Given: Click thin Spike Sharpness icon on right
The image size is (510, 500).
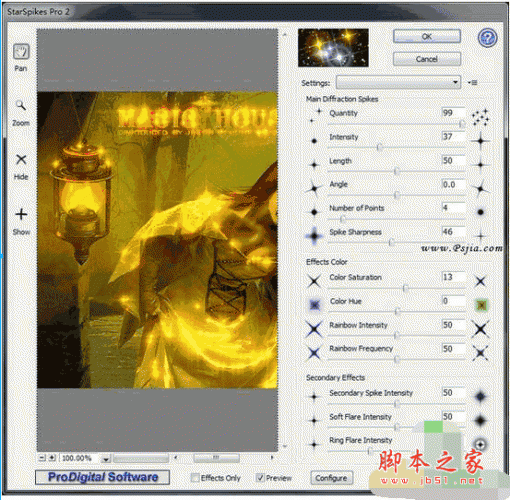Looking at the screenshot, I should click(480, 236).
